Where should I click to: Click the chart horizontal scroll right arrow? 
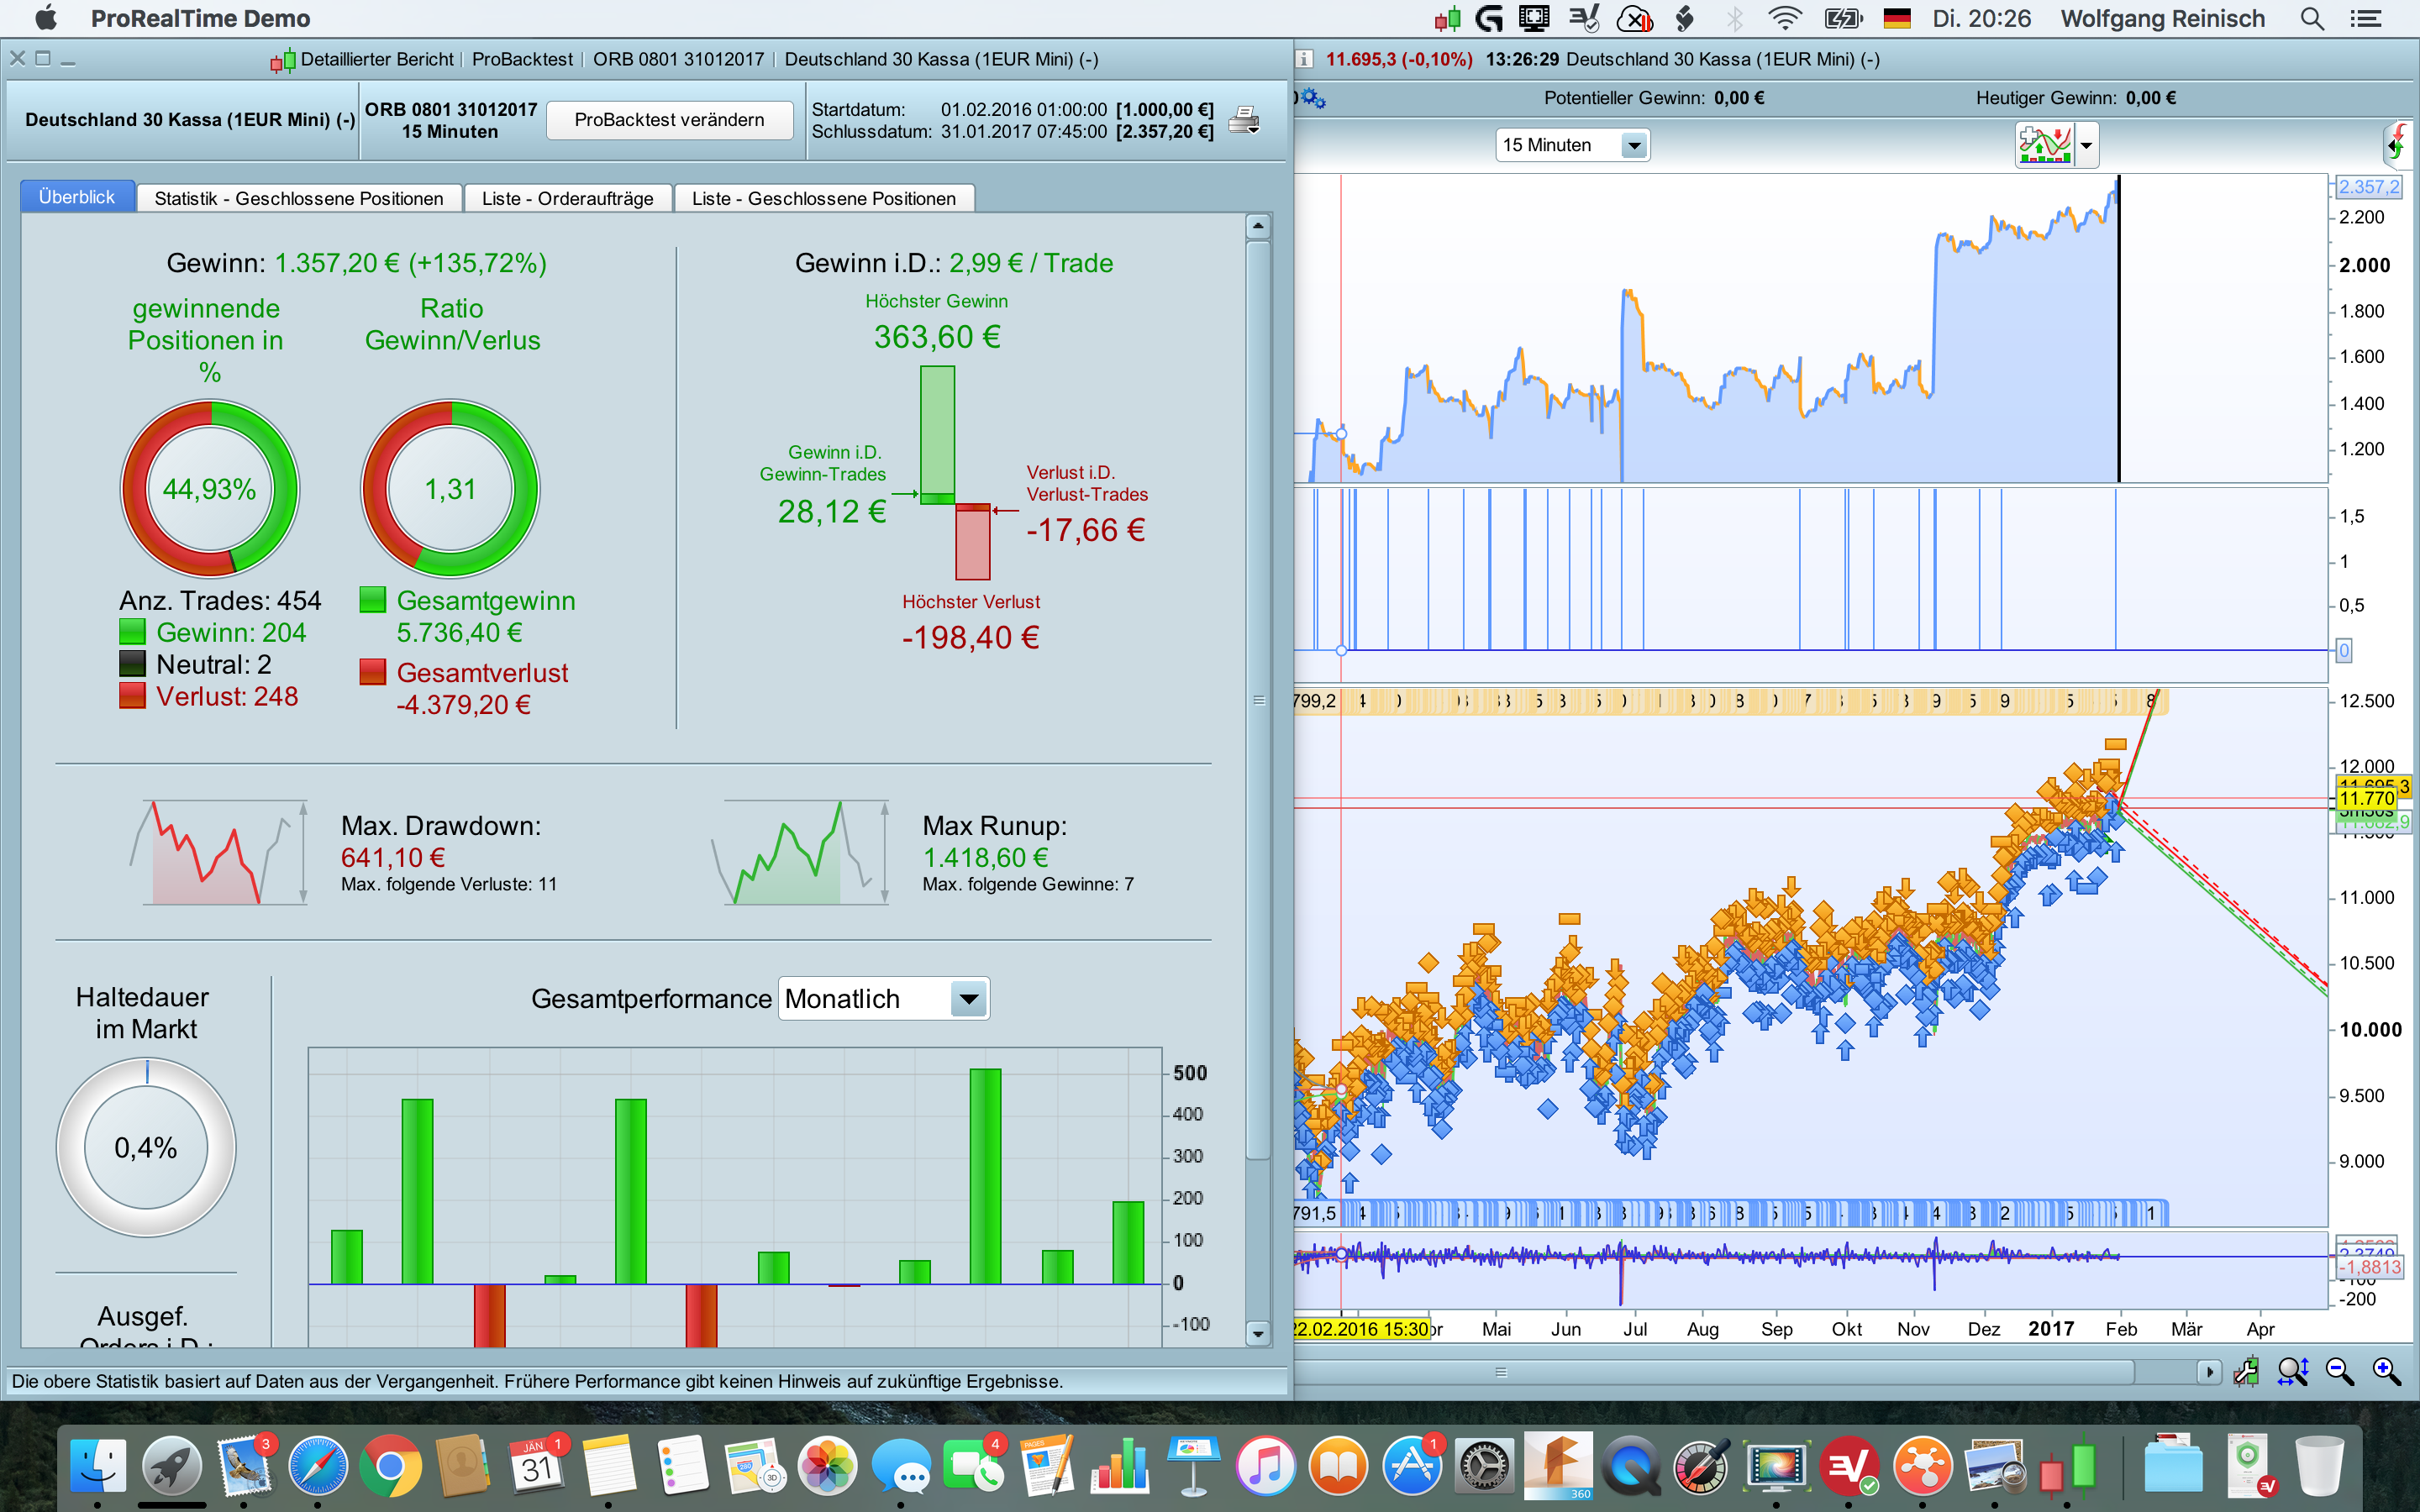coord(2209,1371)
